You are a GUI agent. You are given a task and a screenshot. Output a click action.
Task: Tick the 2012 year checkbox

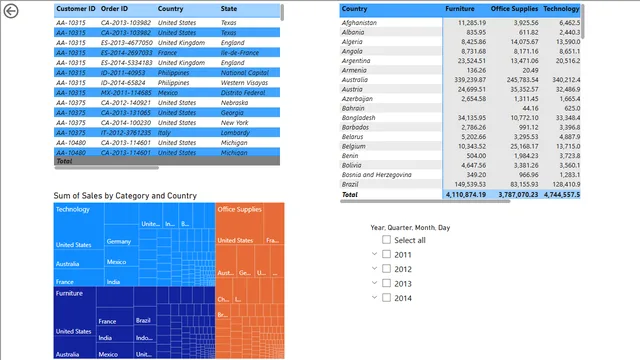coord(386,269)
